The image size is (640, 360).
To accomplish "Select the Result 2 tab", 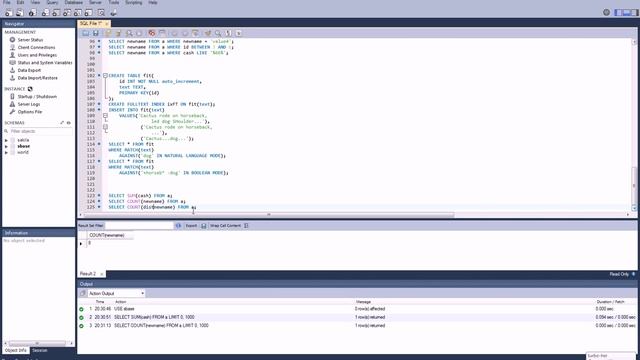I will [x=88, y=274].
